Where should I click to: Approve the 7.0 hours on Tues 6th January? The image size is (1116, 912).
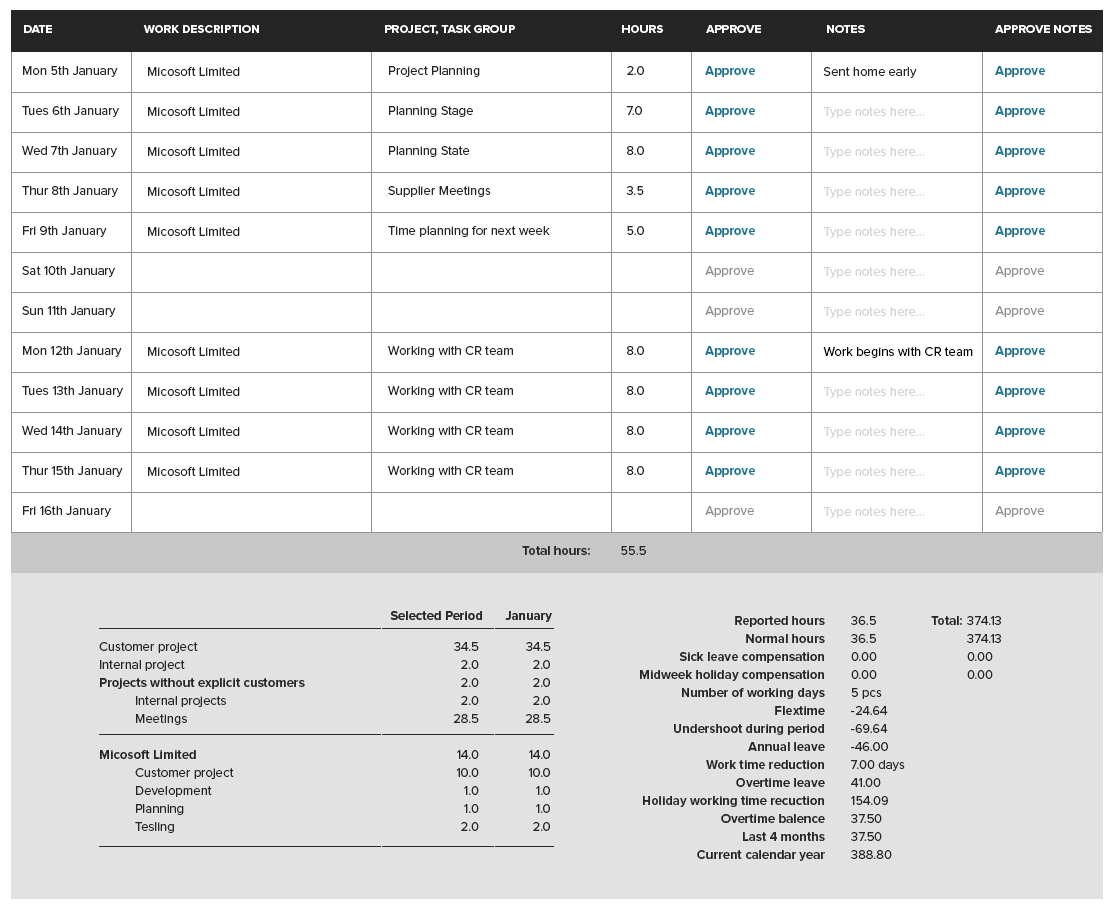point(729,111)
